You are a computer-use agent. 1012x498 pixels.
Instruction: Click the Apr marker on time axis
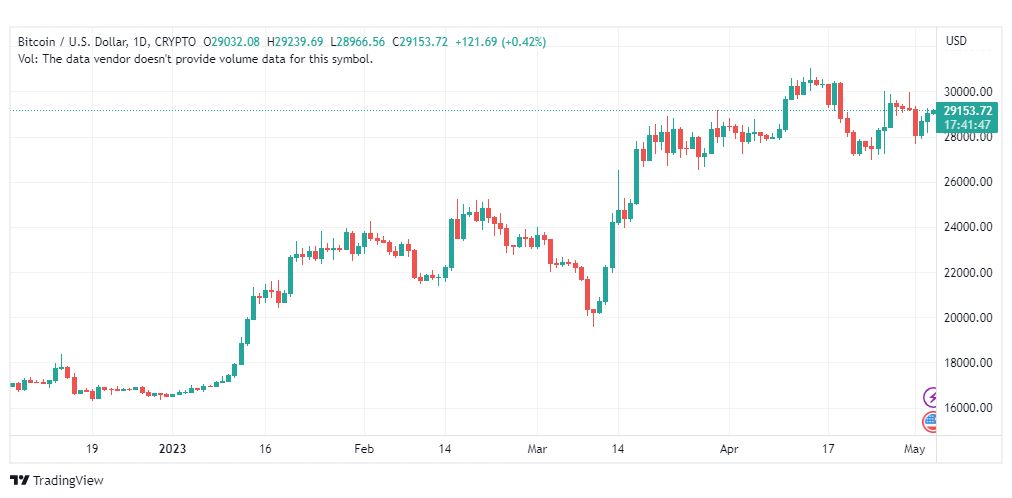[728, 449]
